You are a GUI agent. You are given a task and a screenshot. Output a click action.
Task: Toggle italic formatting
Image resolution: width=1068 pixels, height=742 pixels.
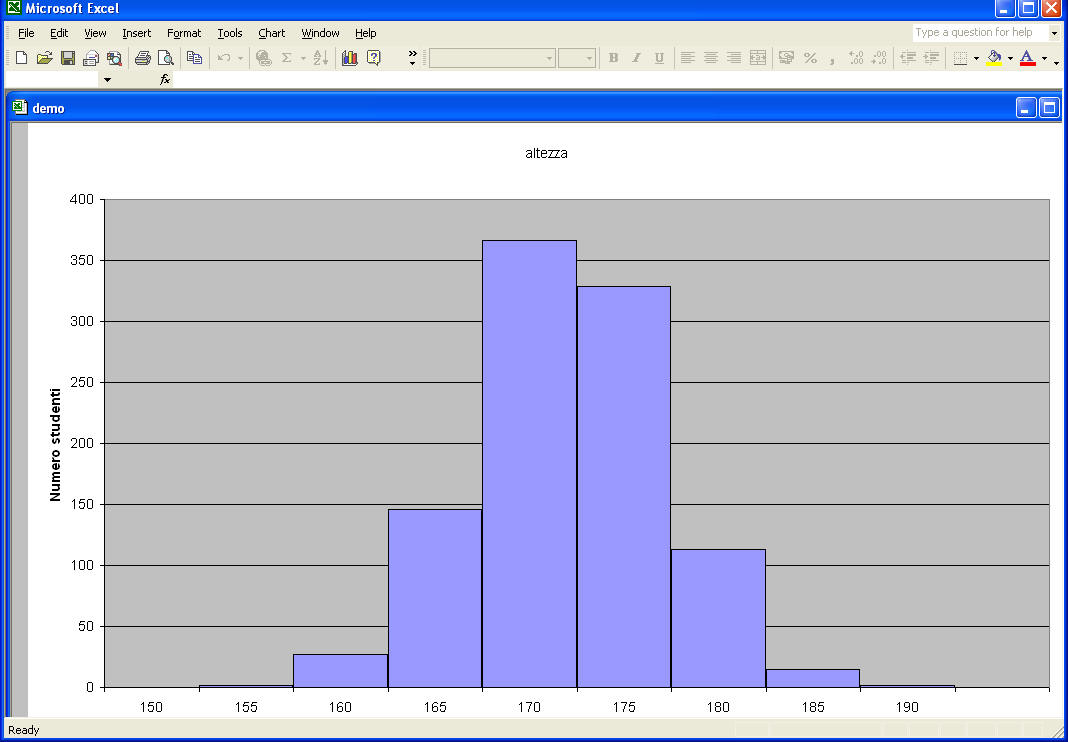635,58
